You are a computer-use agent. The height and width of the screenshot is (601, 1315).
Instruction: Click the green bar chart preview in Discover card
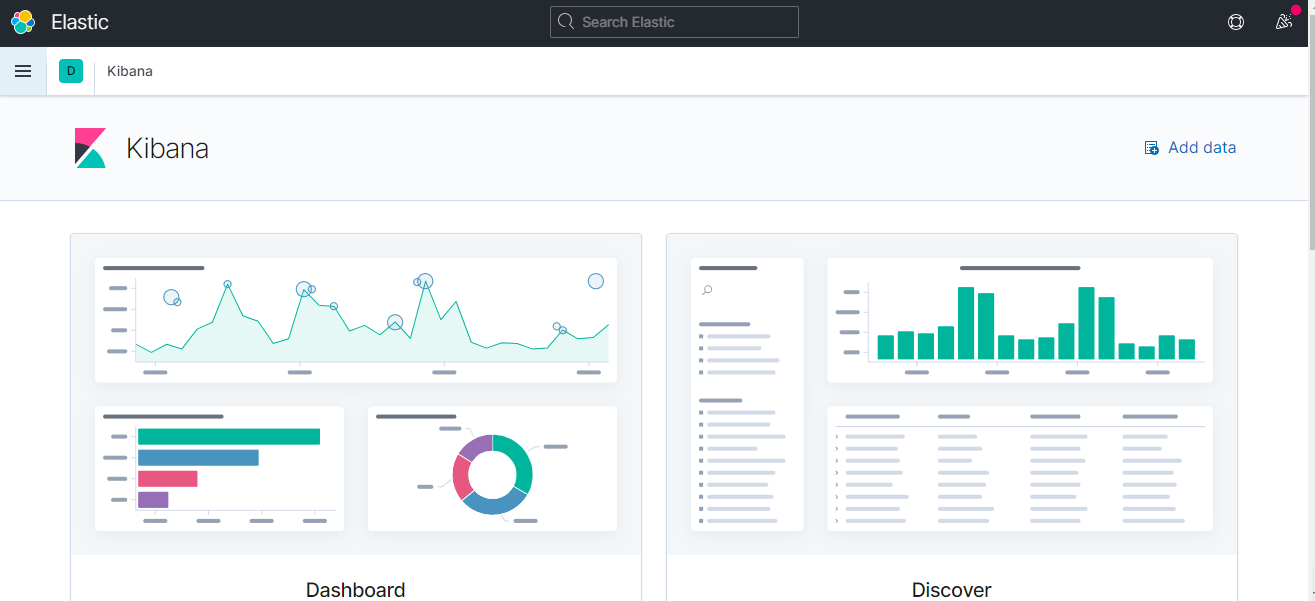1019,320
